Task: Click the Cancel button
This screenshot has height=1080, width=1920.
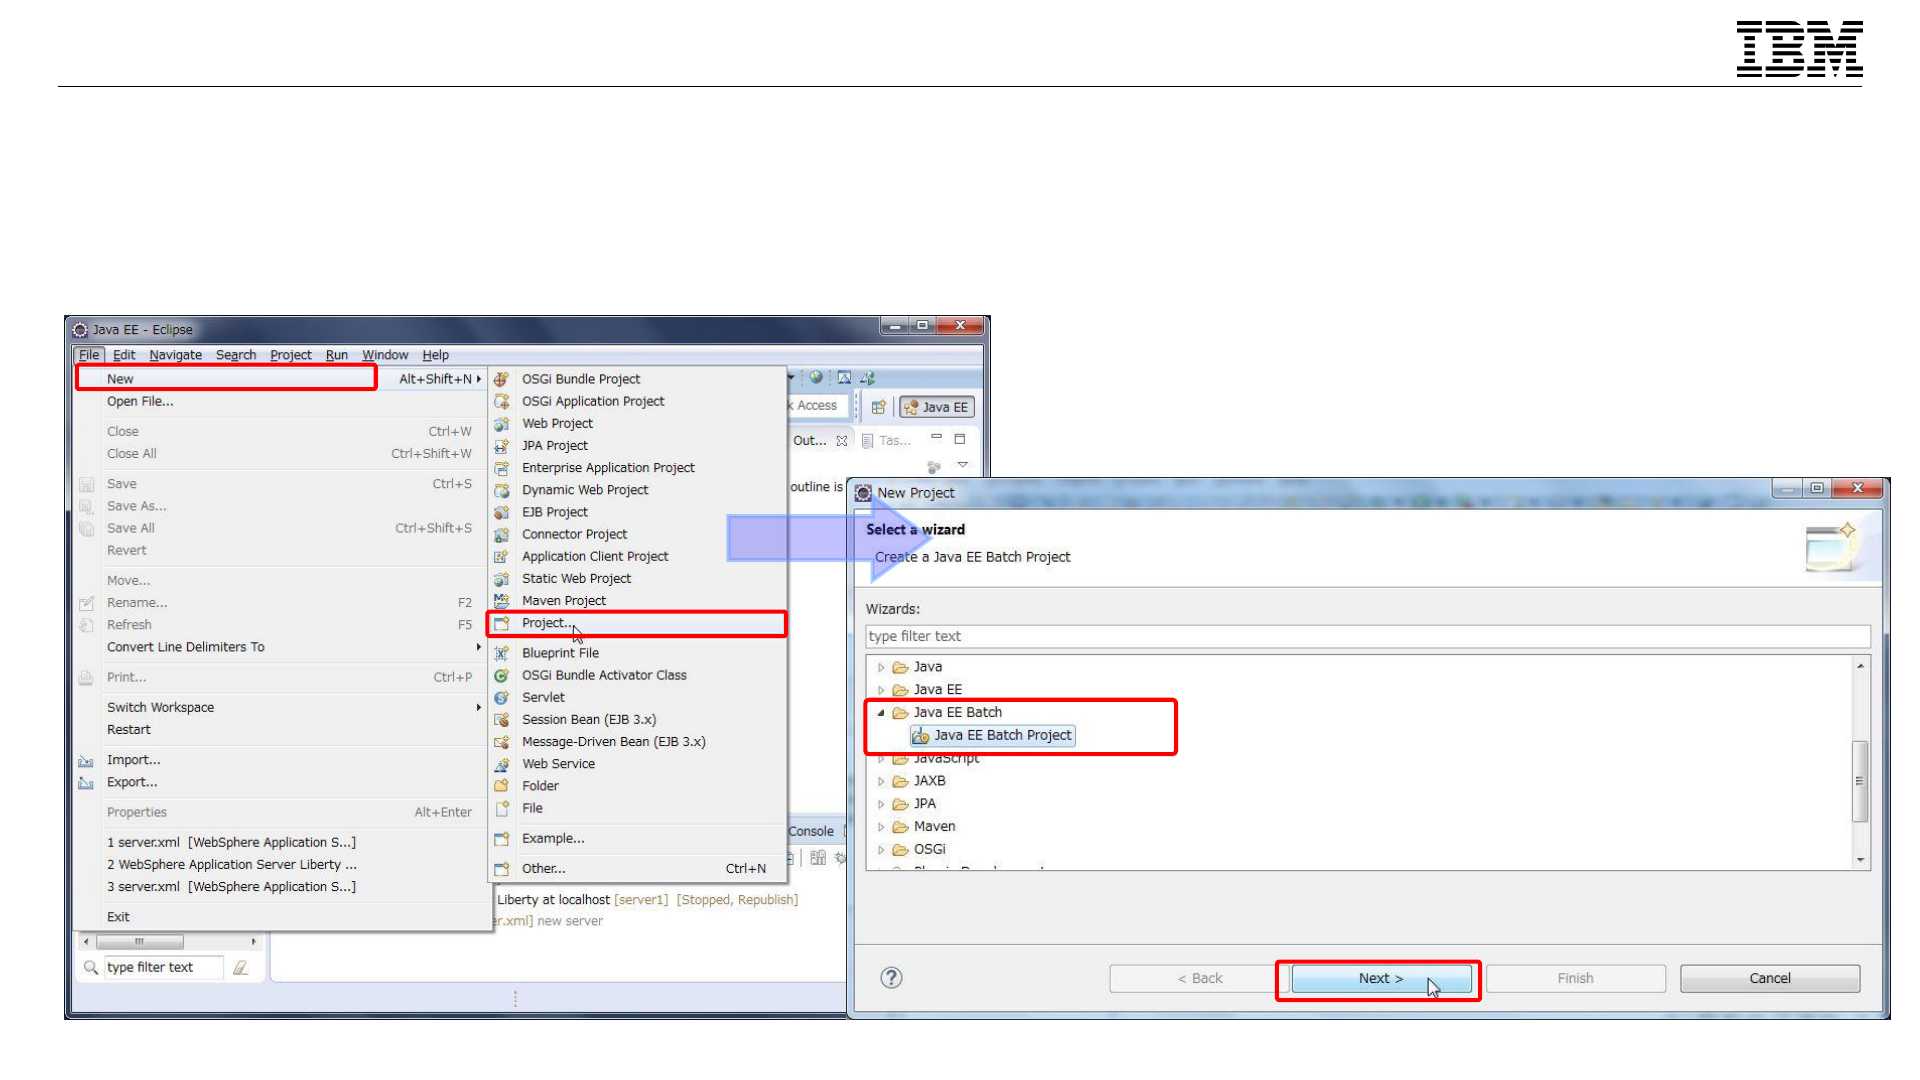Action: 1769,978
